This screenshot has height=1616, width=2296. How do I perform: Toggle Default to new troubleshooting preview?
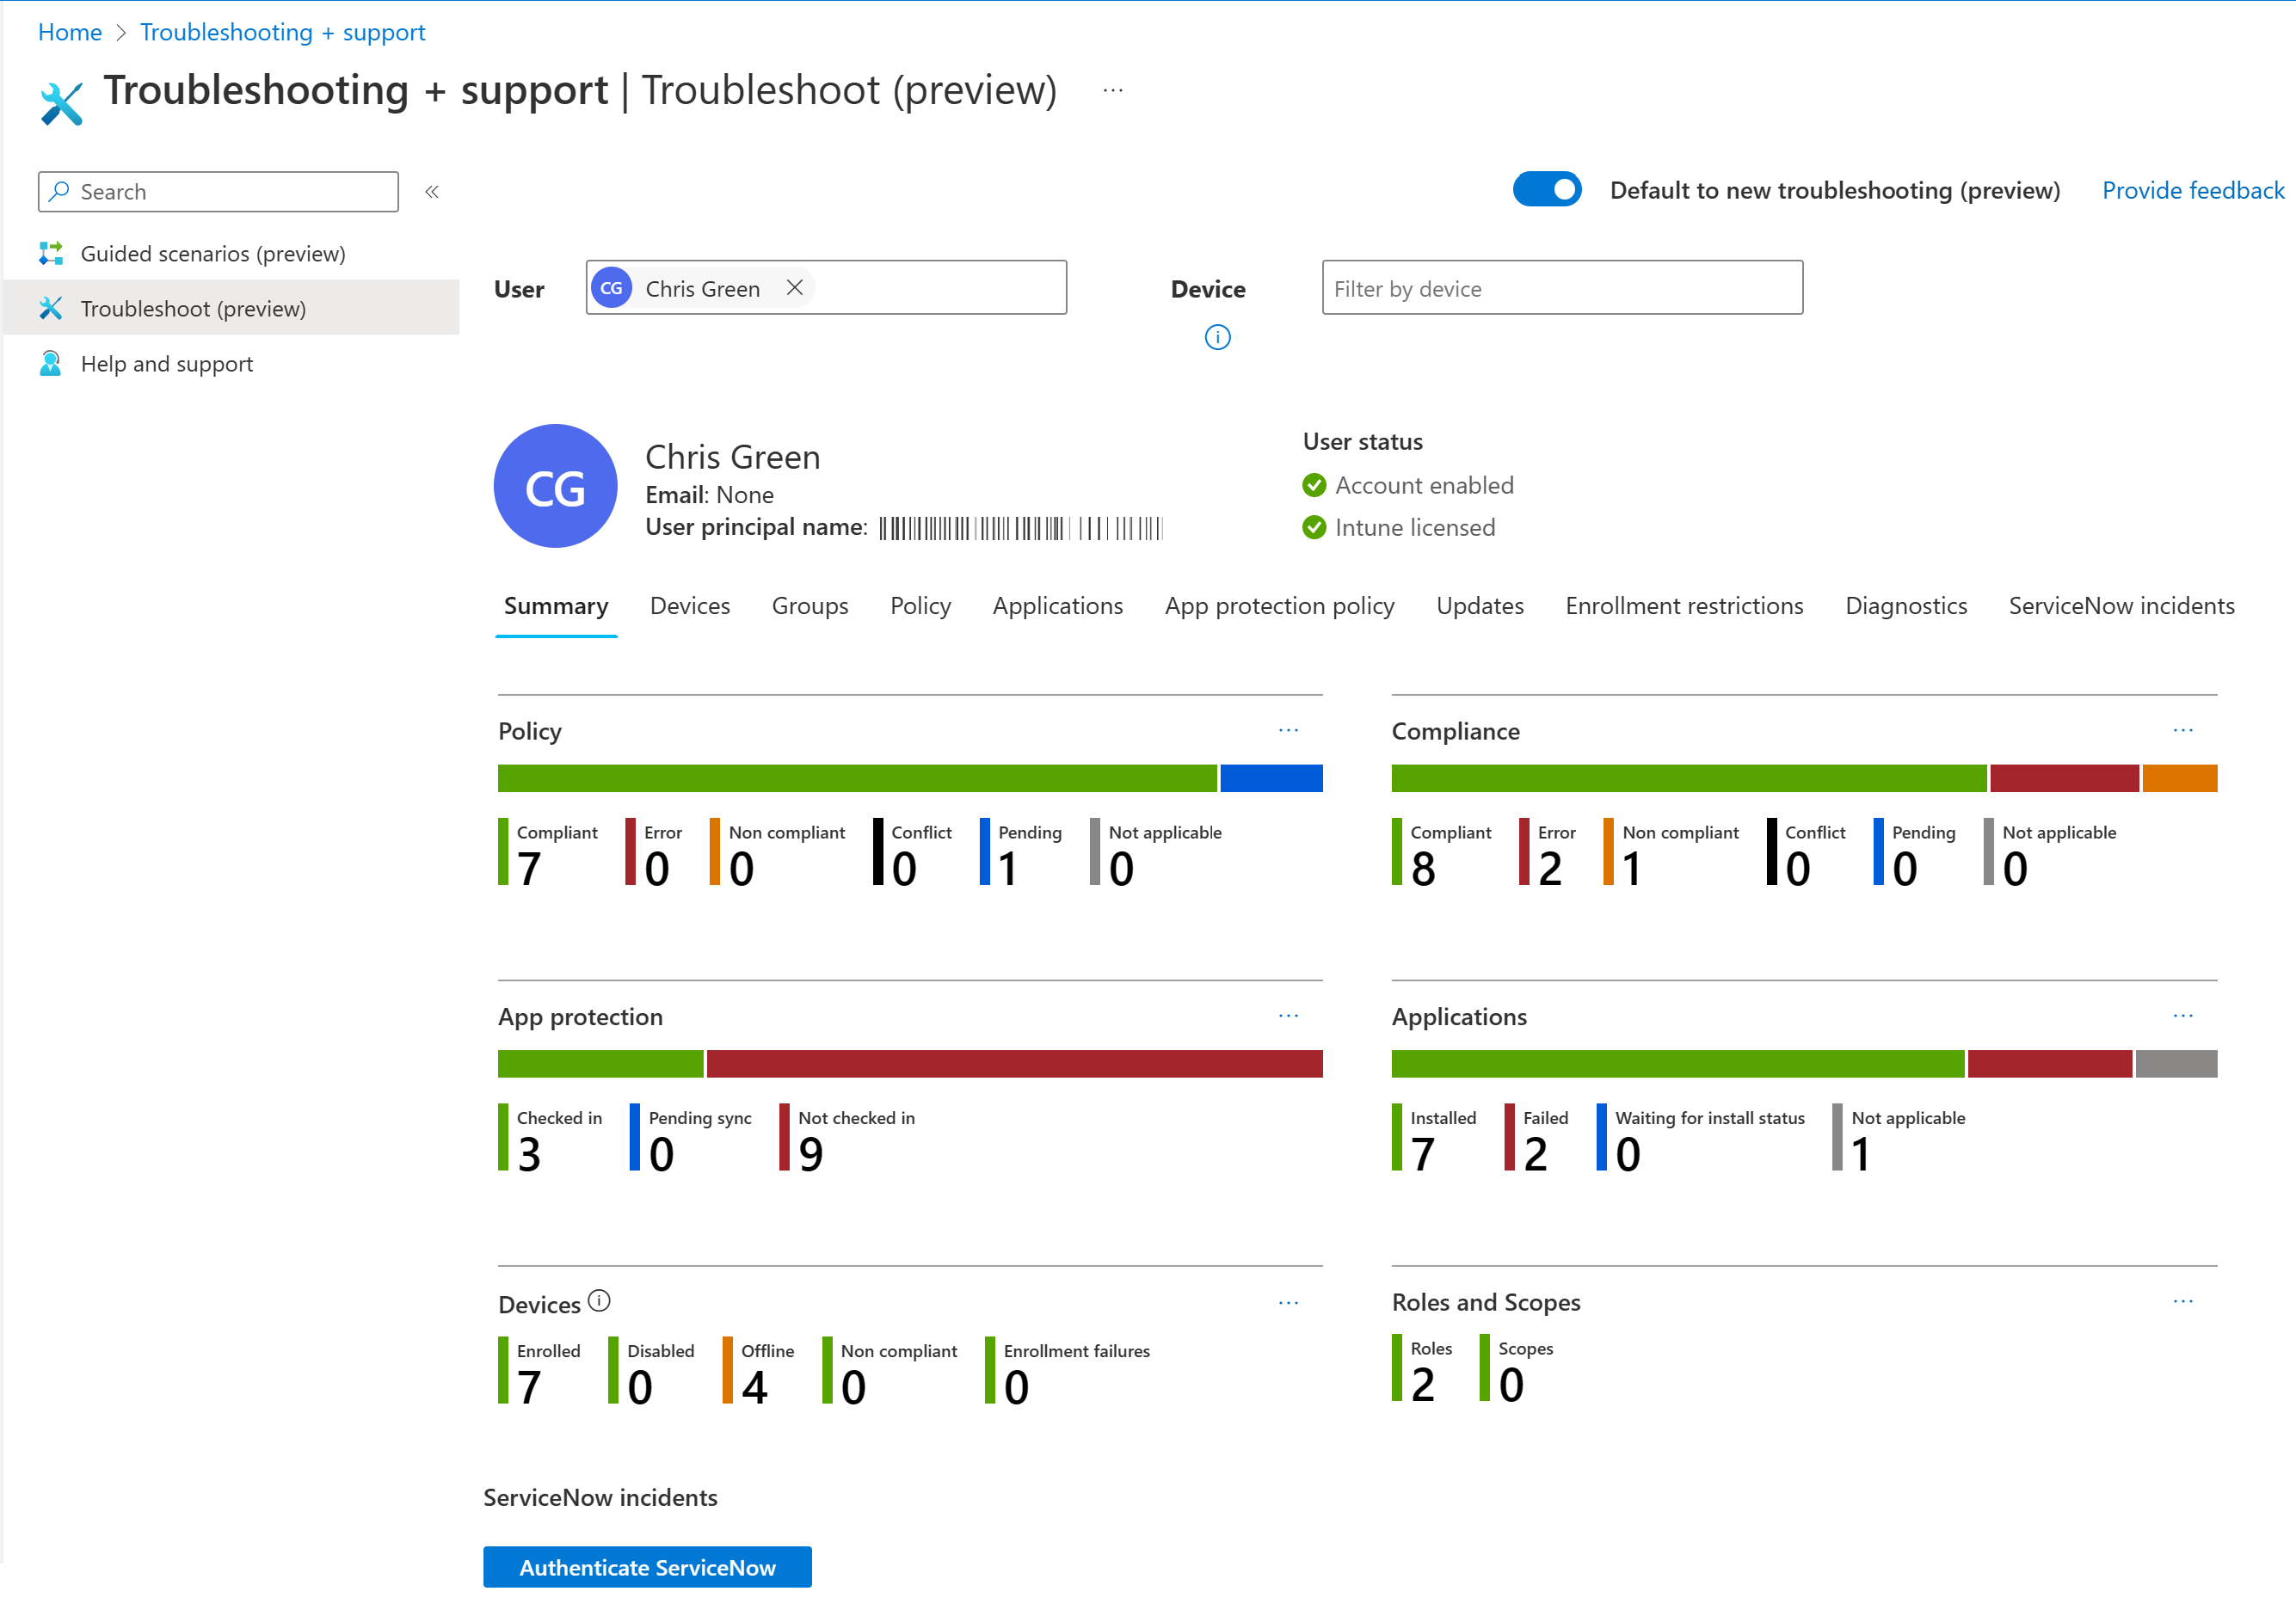click(1549, 189)
